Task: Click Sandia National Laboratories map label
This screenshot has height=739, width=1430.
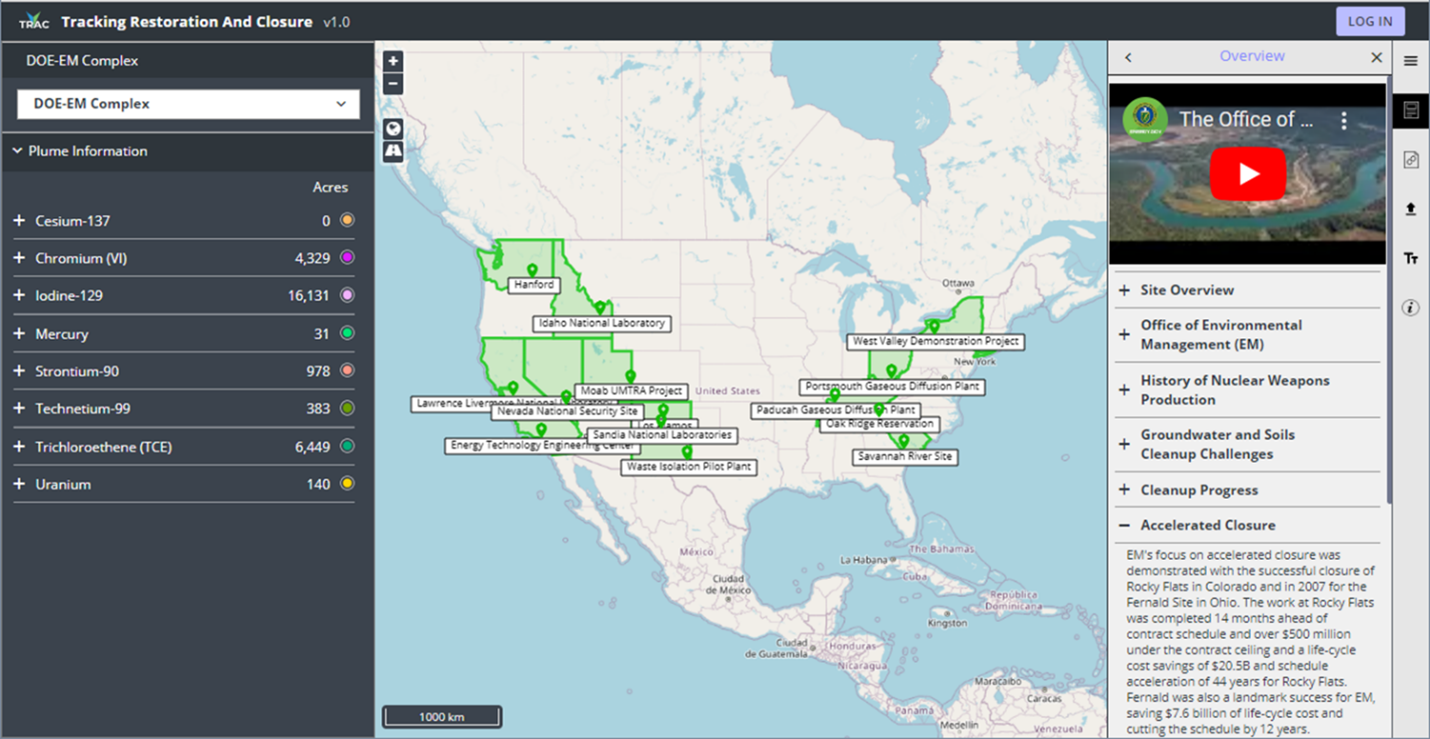Action: 663,435
